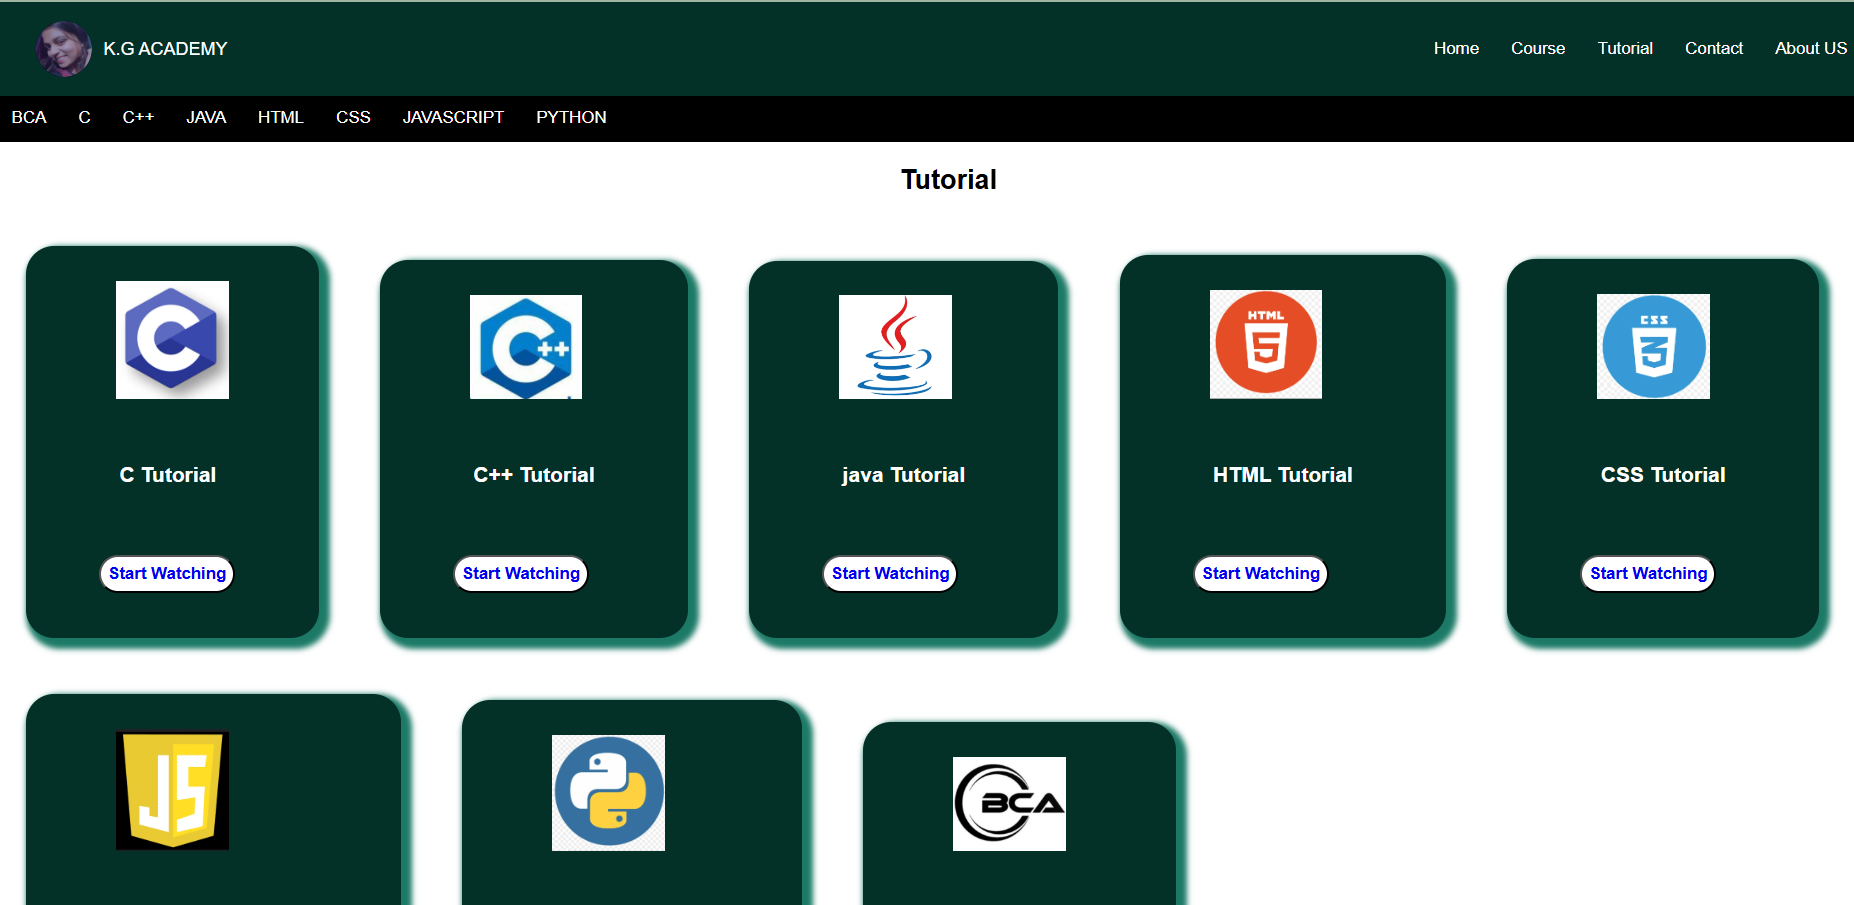Screen dimensions: 1854x905
Task: Select C in the black submenu bar
Action: point(85,117)
